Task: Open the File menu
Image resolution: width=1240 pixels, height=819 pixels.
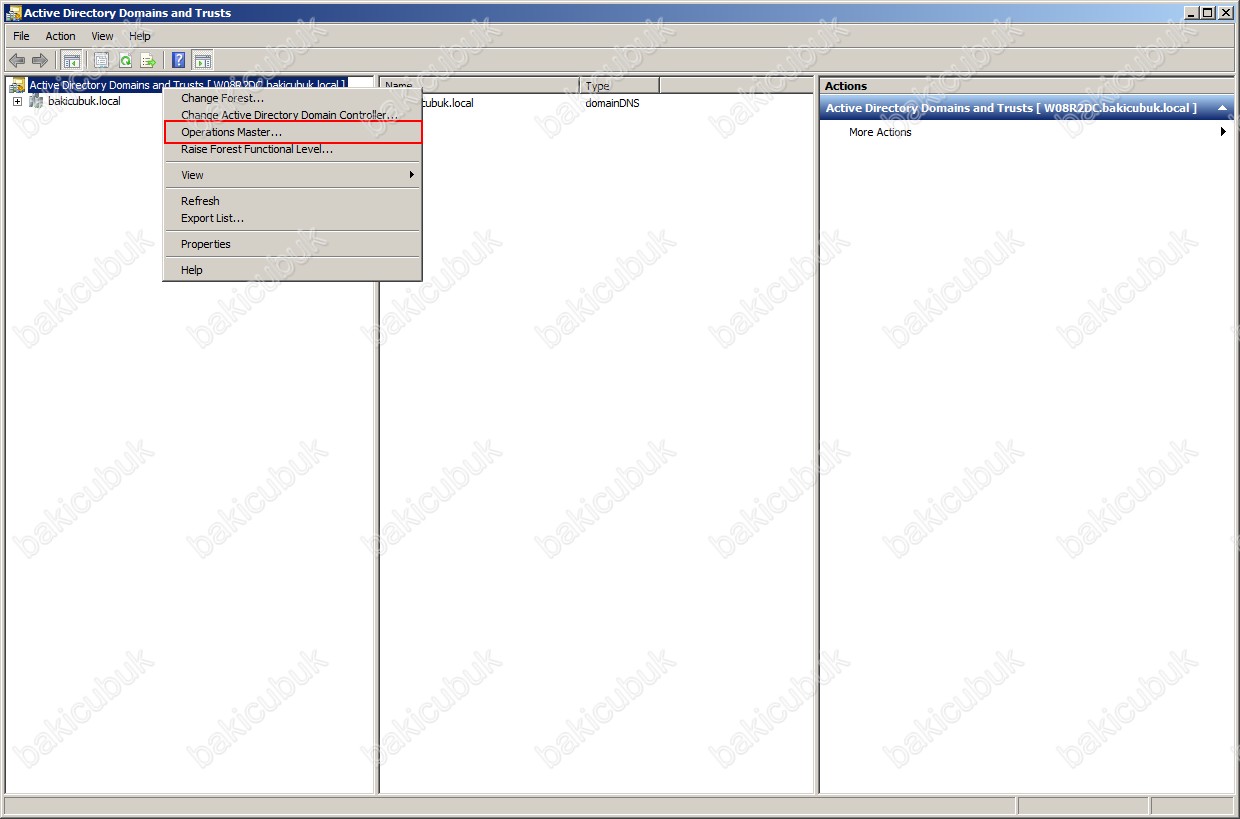Action: tap(21, 36)
